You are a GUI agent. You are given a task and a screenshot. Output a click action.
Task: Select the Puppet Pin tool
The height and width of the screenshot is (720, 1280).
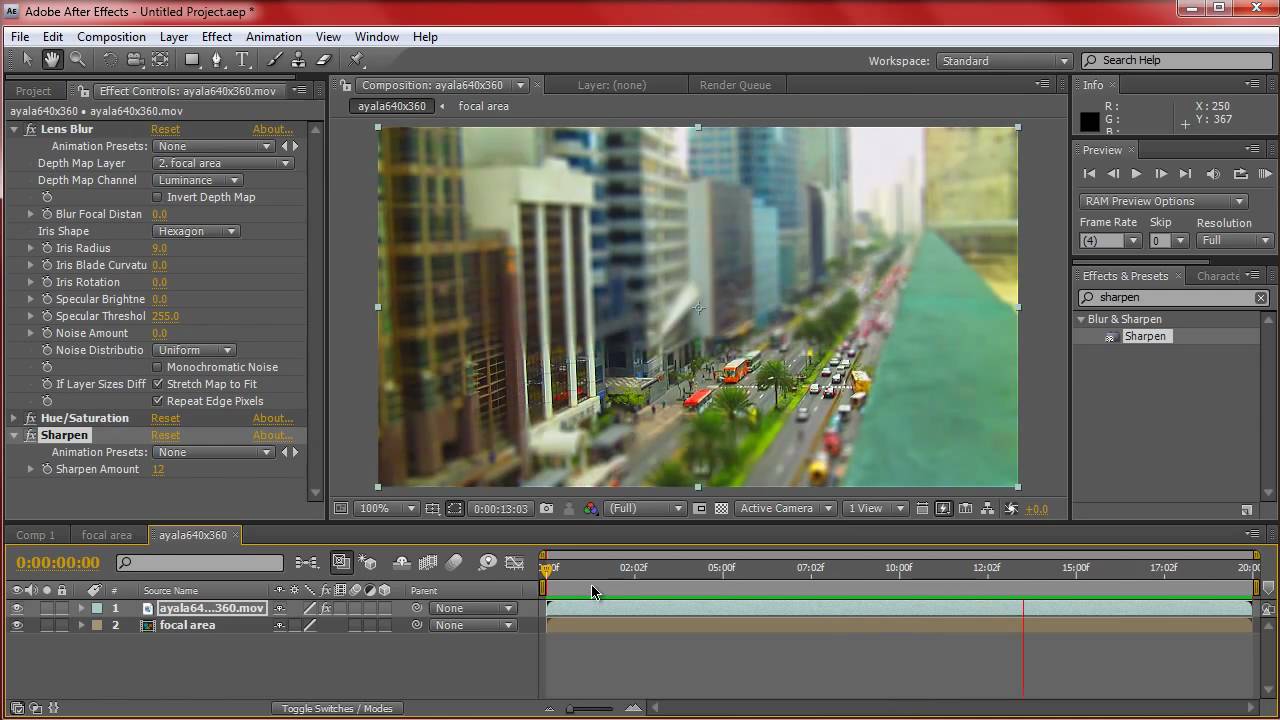point(357,60)
